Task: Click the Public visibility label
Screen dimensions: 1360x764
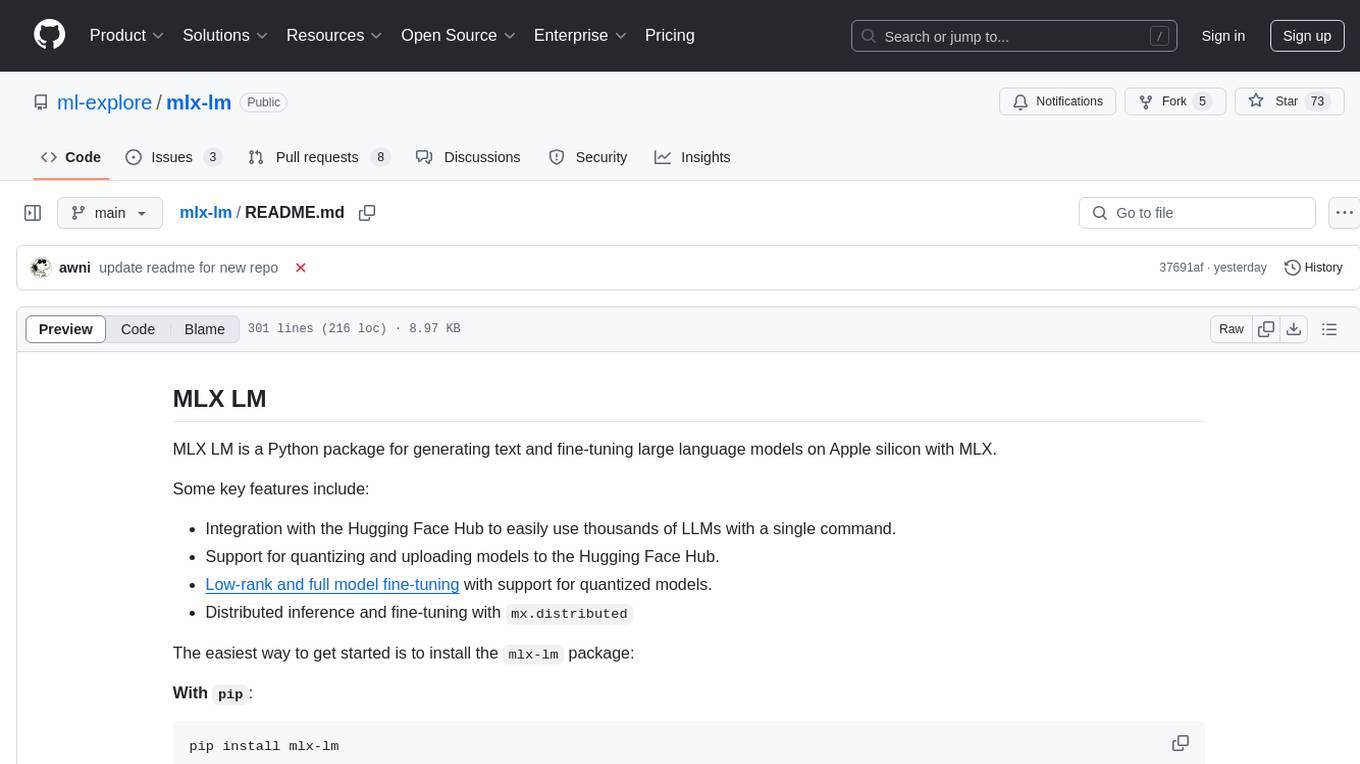Action: [264, 102]
